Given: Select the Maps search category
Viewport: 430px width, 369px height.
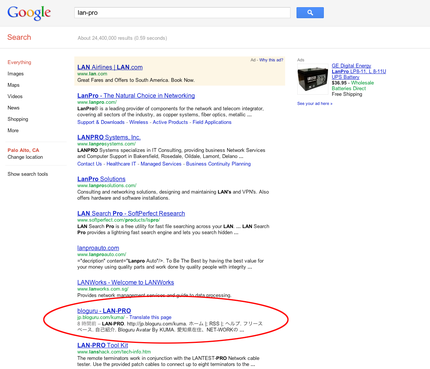Looking at the screenshot, I should 14,85.
